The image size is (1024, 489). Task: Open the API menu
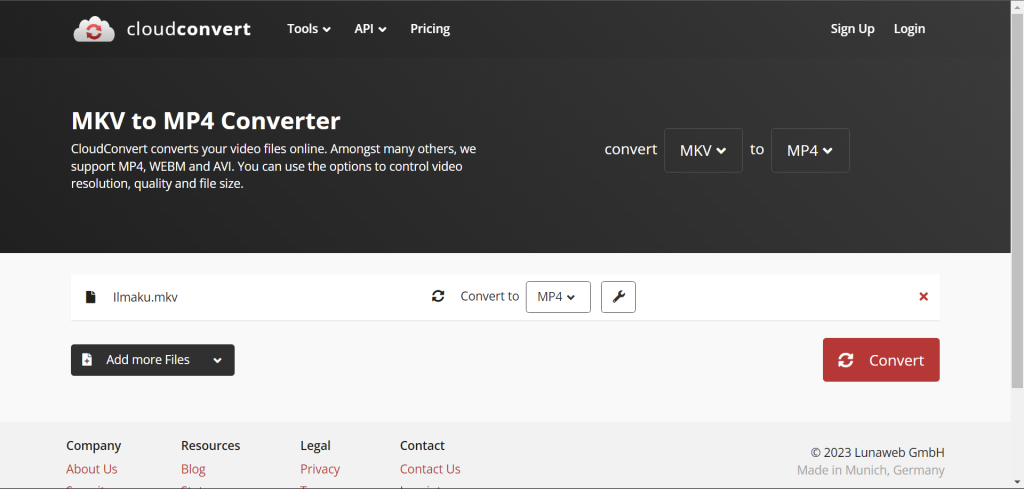coord(370,29)
